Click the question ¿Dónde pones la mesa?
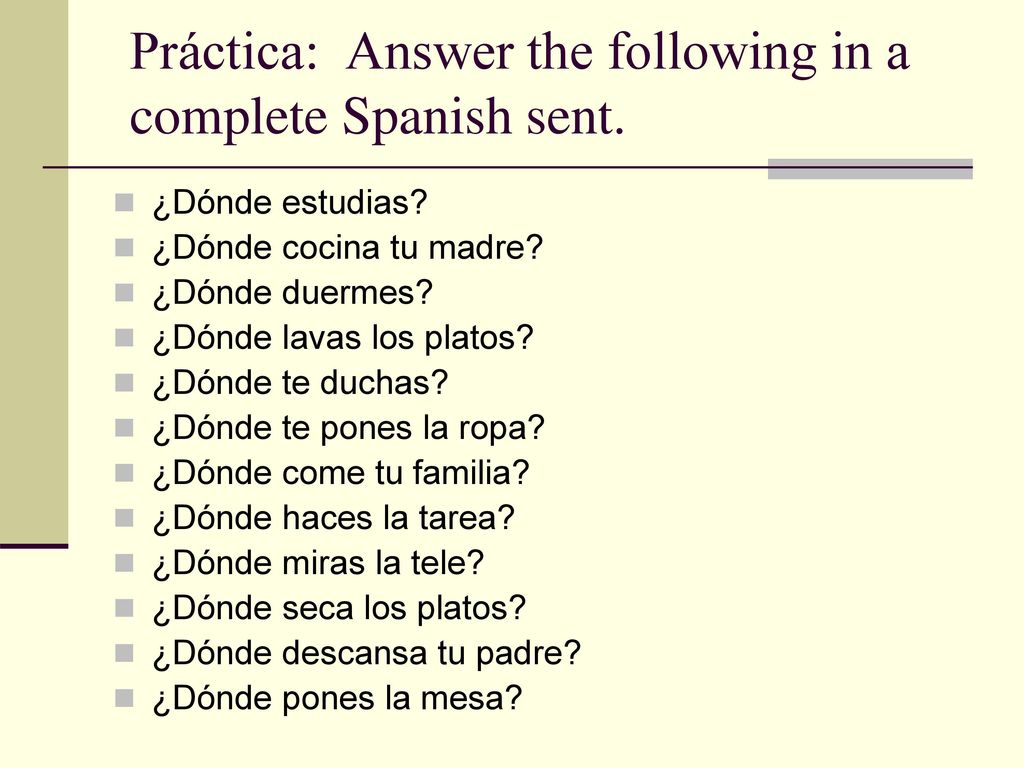This screenshot has width=1024, height=768. click(338, 698)
